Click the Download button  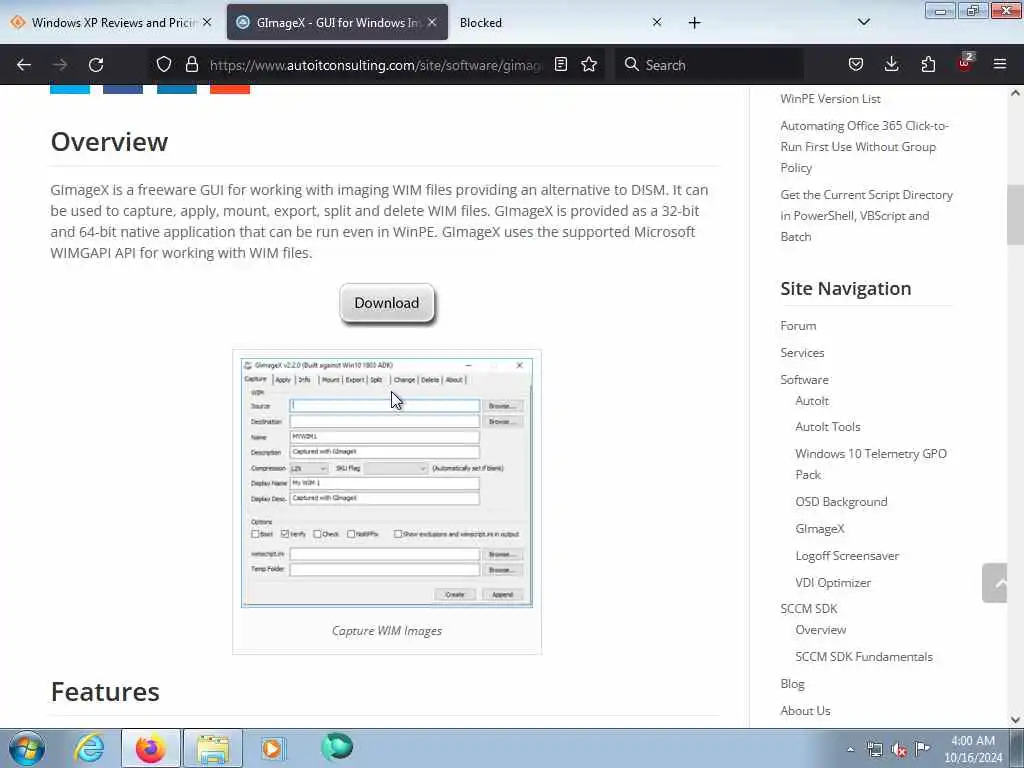[387, 303]
